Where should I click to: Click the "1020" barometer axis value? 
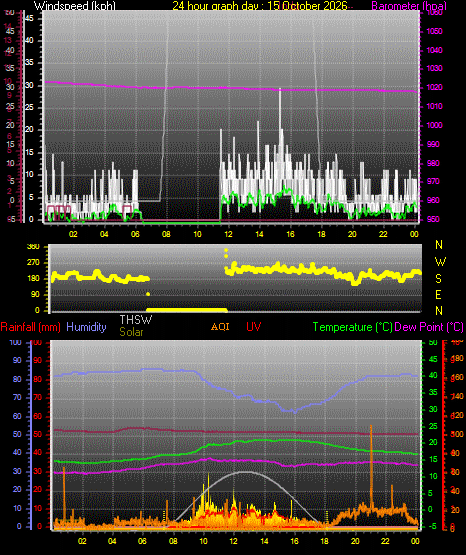(434, 87)
